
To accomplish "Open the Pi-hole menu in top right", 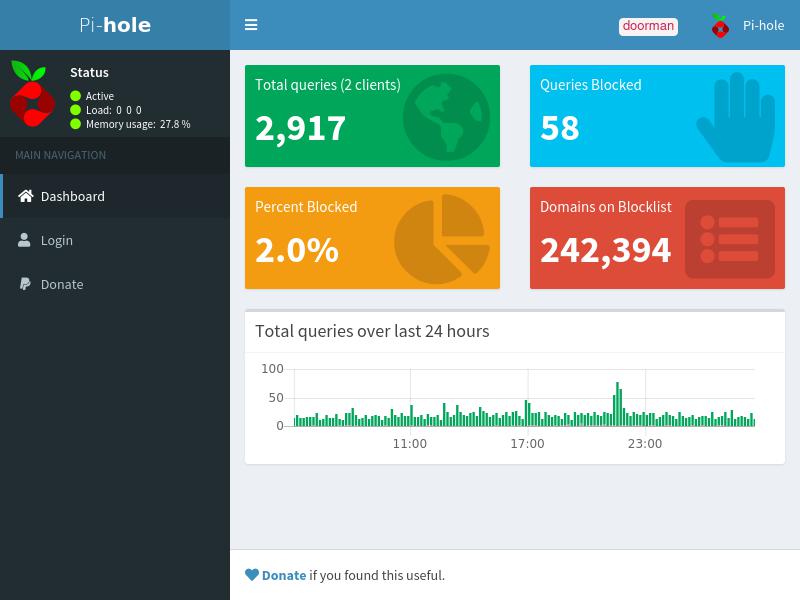I will pos(747,26).
